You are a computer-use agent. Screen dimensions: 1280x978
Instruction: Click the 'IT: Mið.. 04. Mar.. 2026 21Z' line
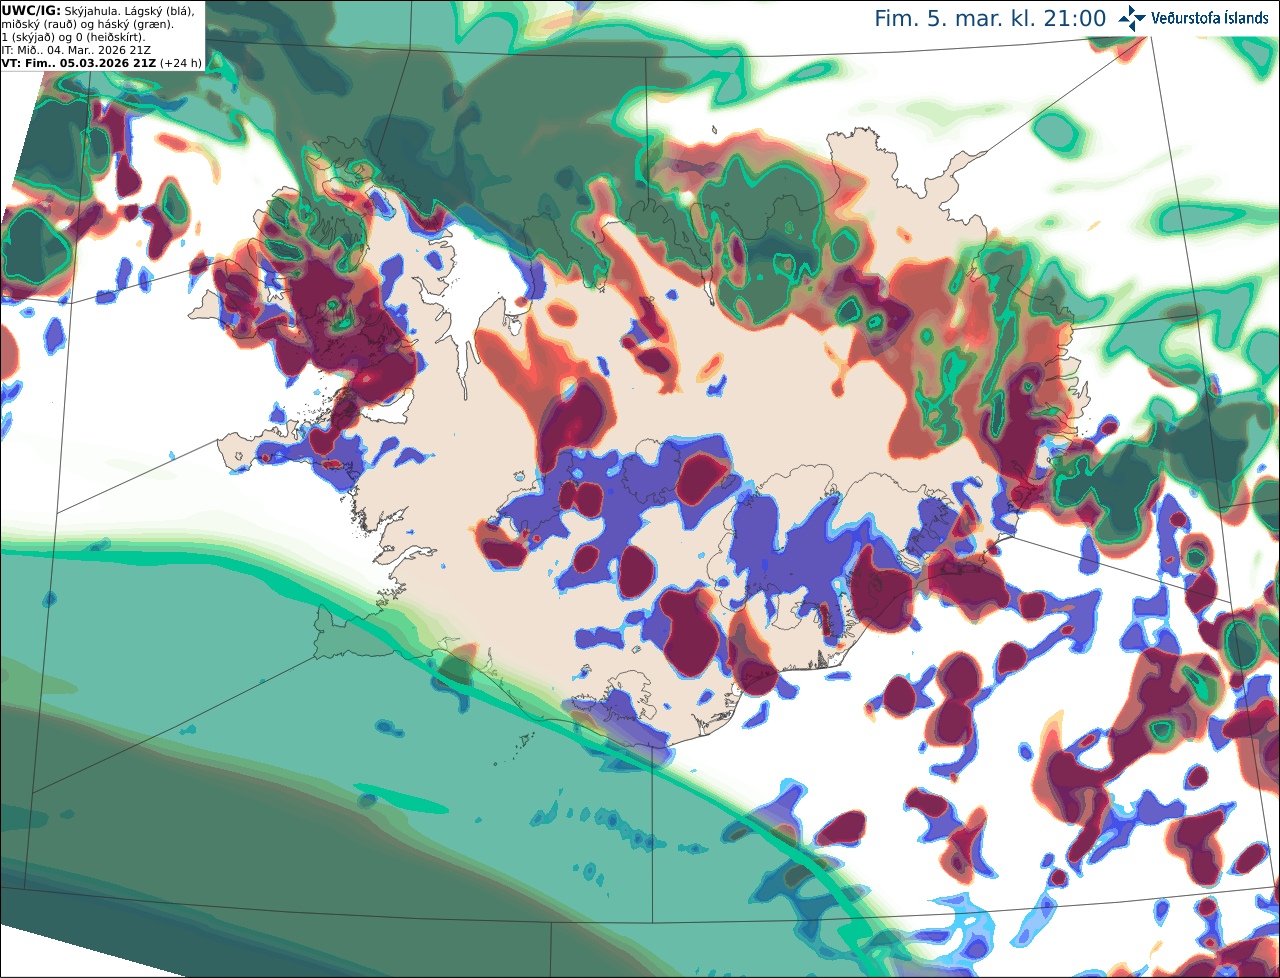pos(76,49)
